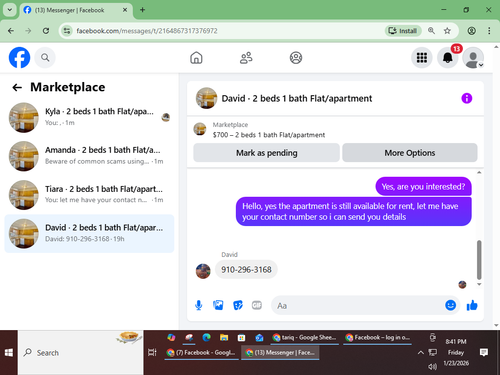Open the Windows Start button

(9, 353)
